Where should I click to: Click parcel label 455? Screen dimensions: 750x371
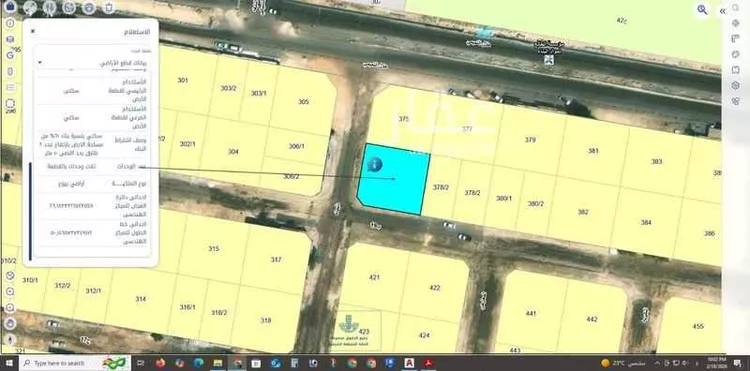tap(698, 327)
